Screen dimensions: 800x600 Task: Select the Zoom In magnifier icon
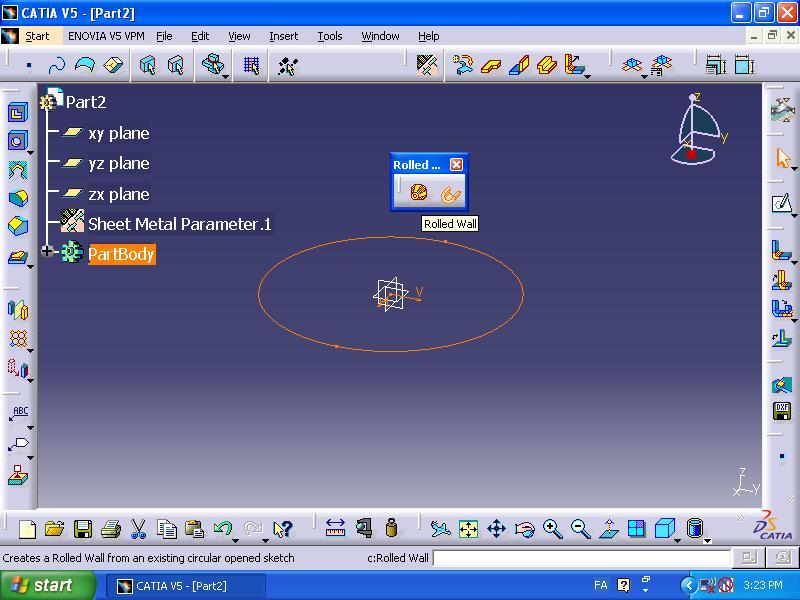pos(552,529)
